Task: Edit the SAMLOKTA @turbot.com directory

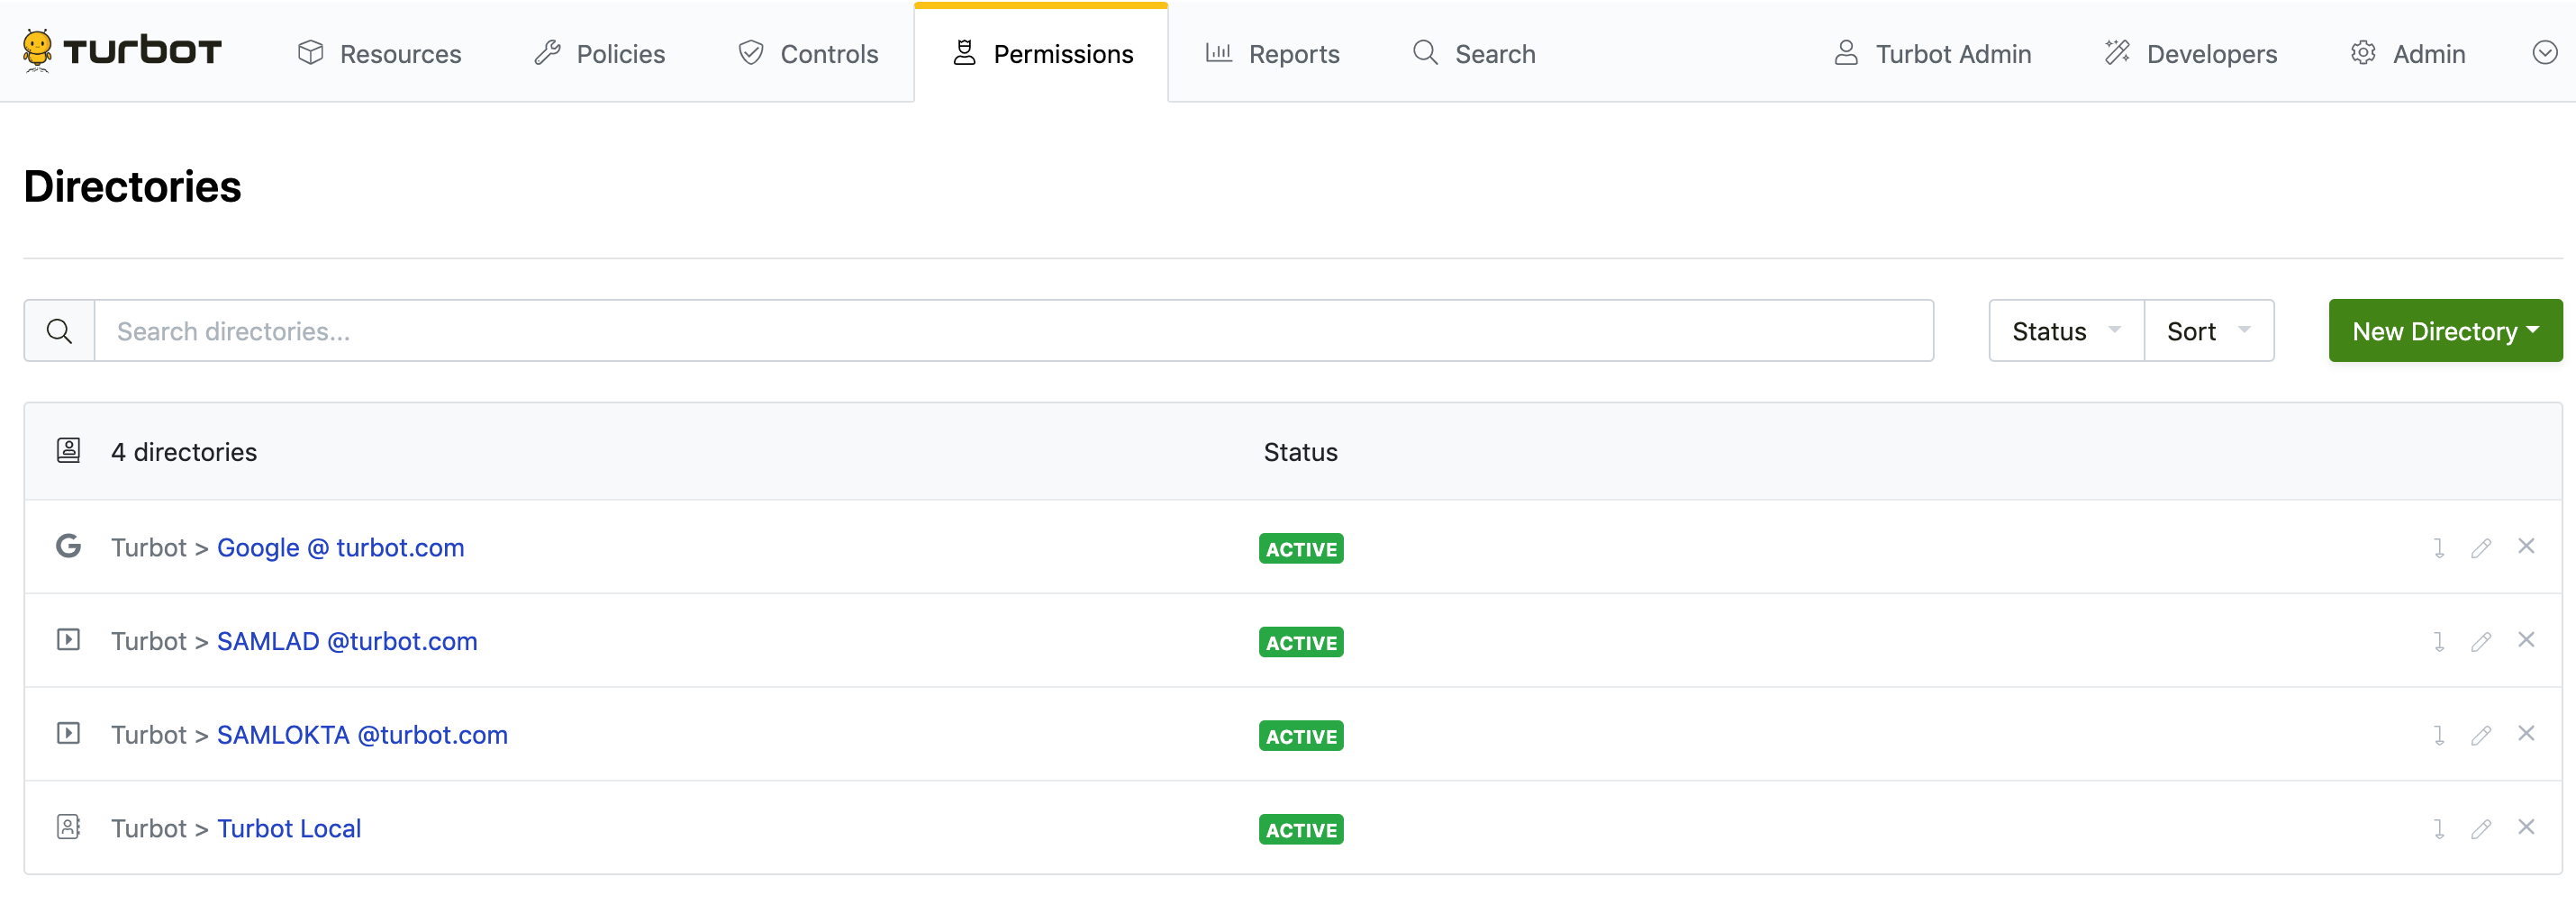Action: [2481, 736]
